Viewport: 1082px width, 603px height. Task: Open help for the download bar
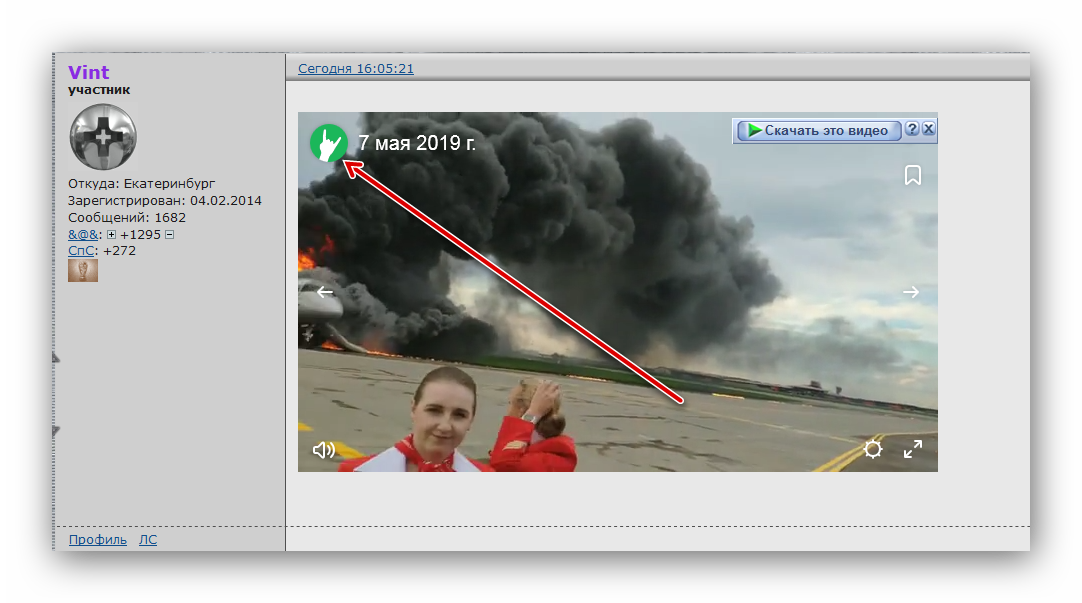[912, 130]
